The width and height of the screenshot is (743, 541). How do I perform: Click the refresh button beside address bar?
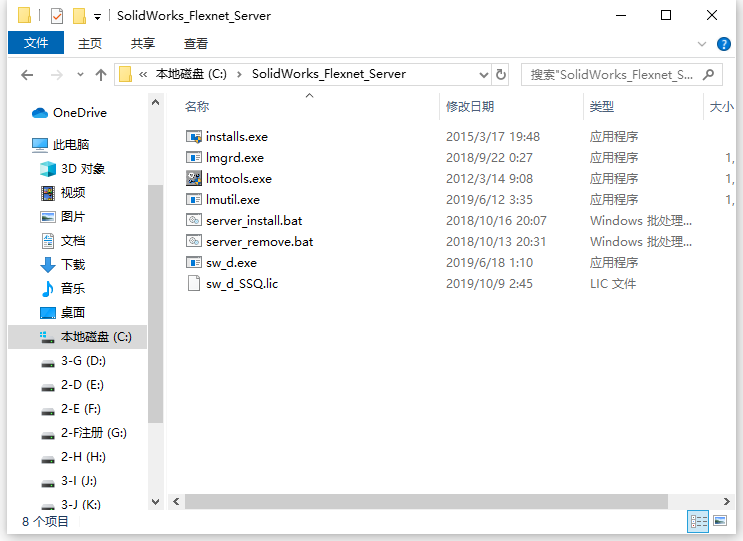500,74
